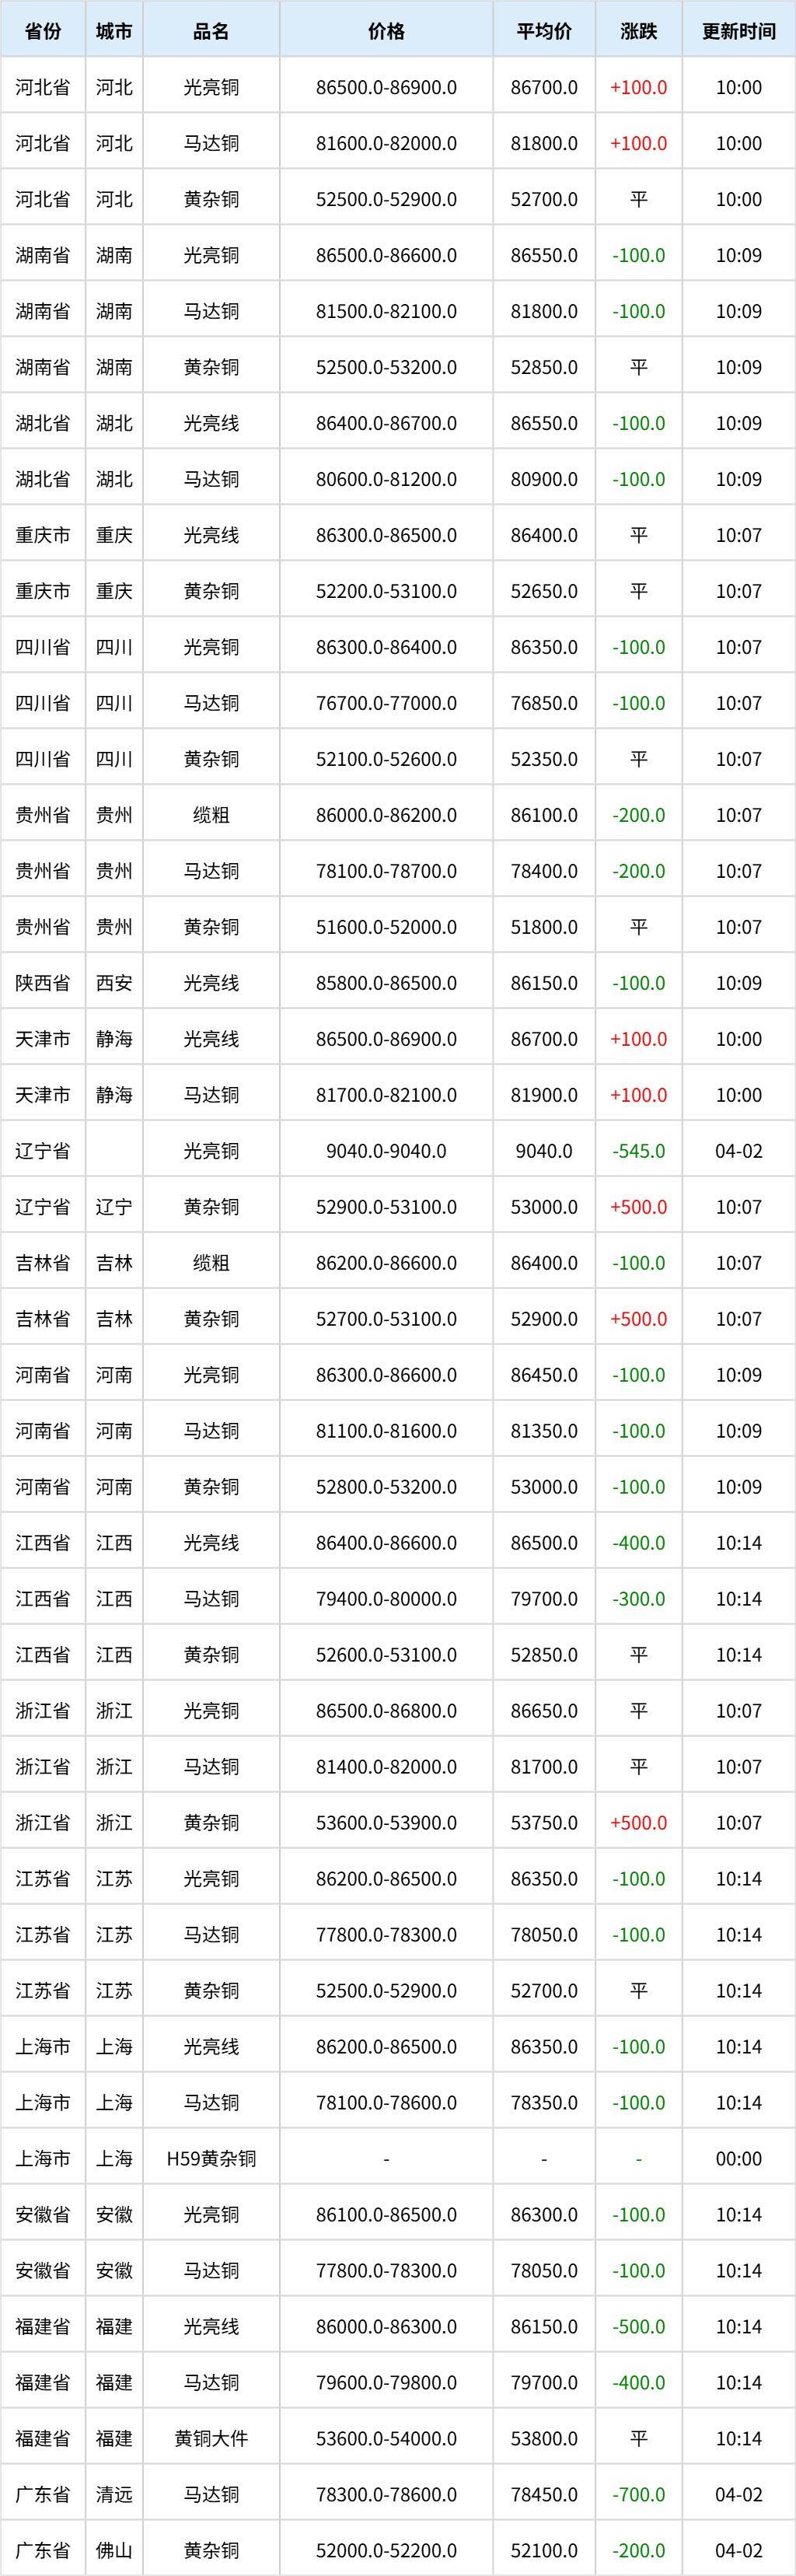
Task: Select the 西安 city cell
Action: click(114, 983)
